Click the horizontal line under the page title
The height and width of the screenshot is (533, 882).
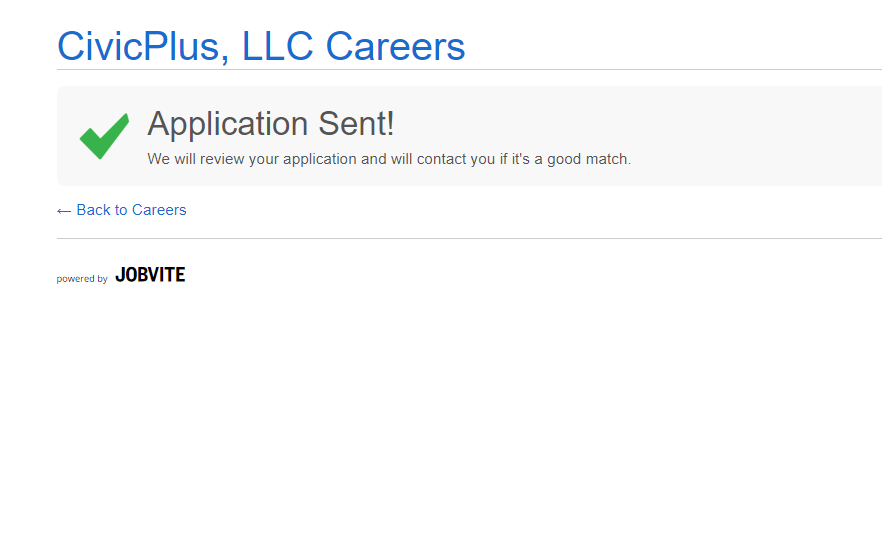(469, 70)
